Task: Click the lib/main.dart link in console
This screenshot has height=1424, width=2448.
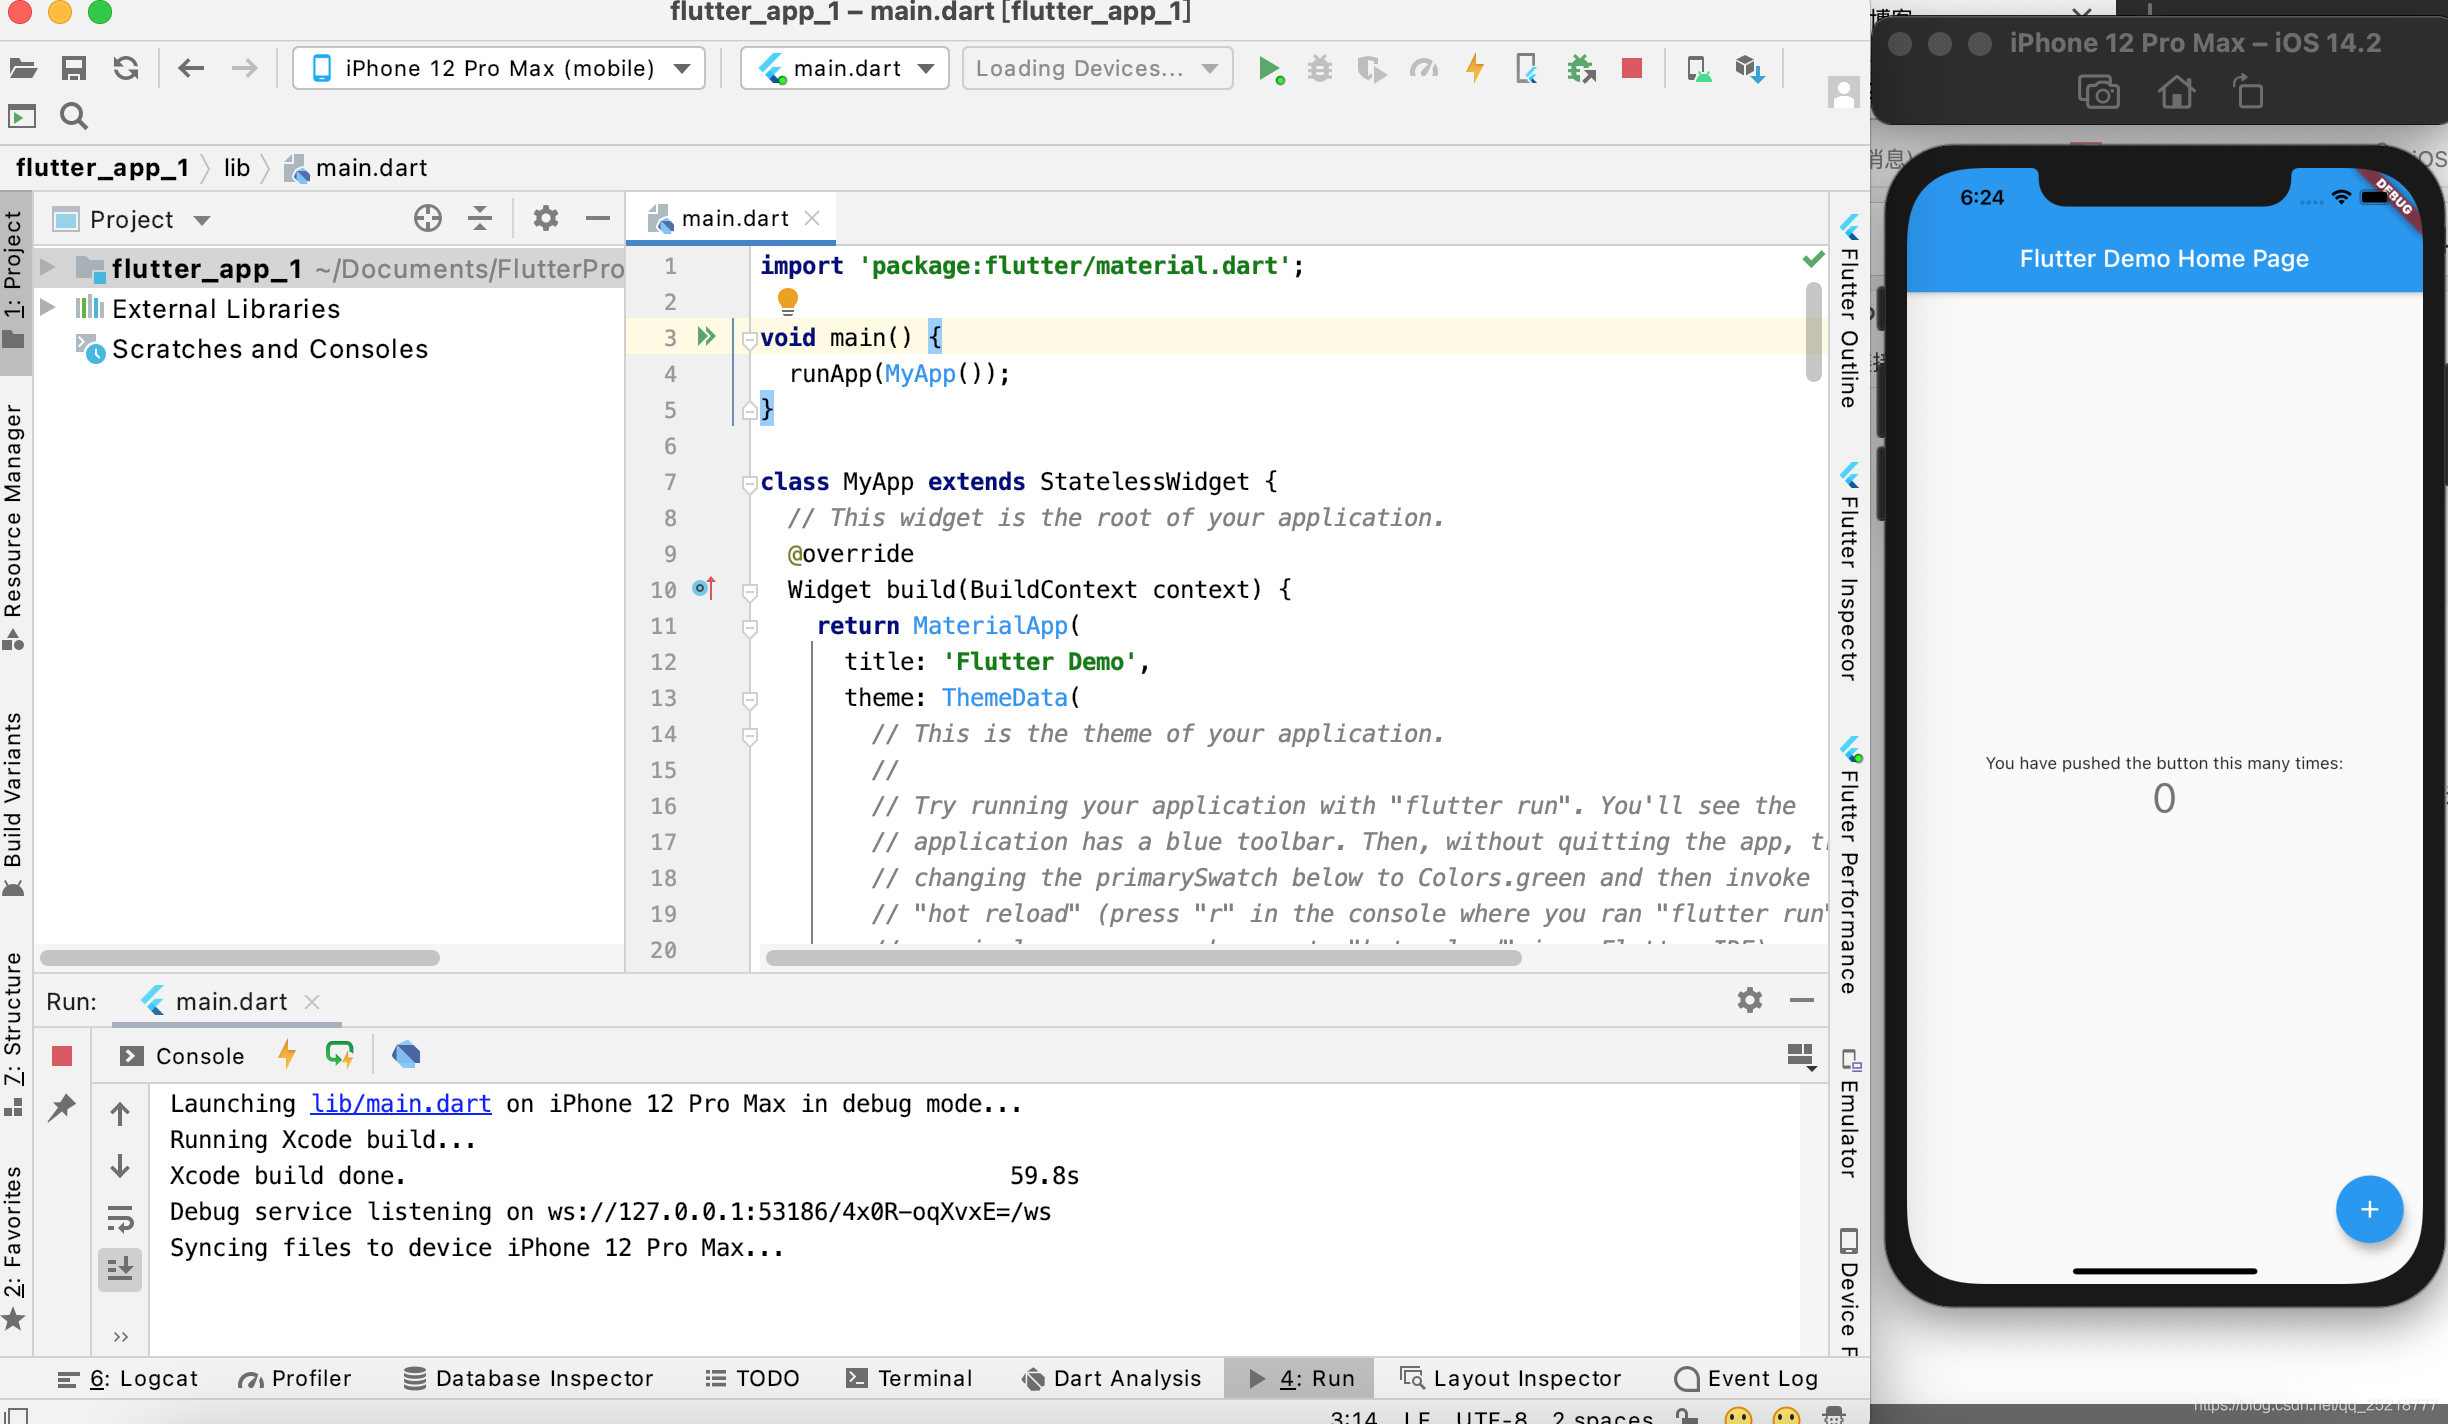Action: point(400,1103)
